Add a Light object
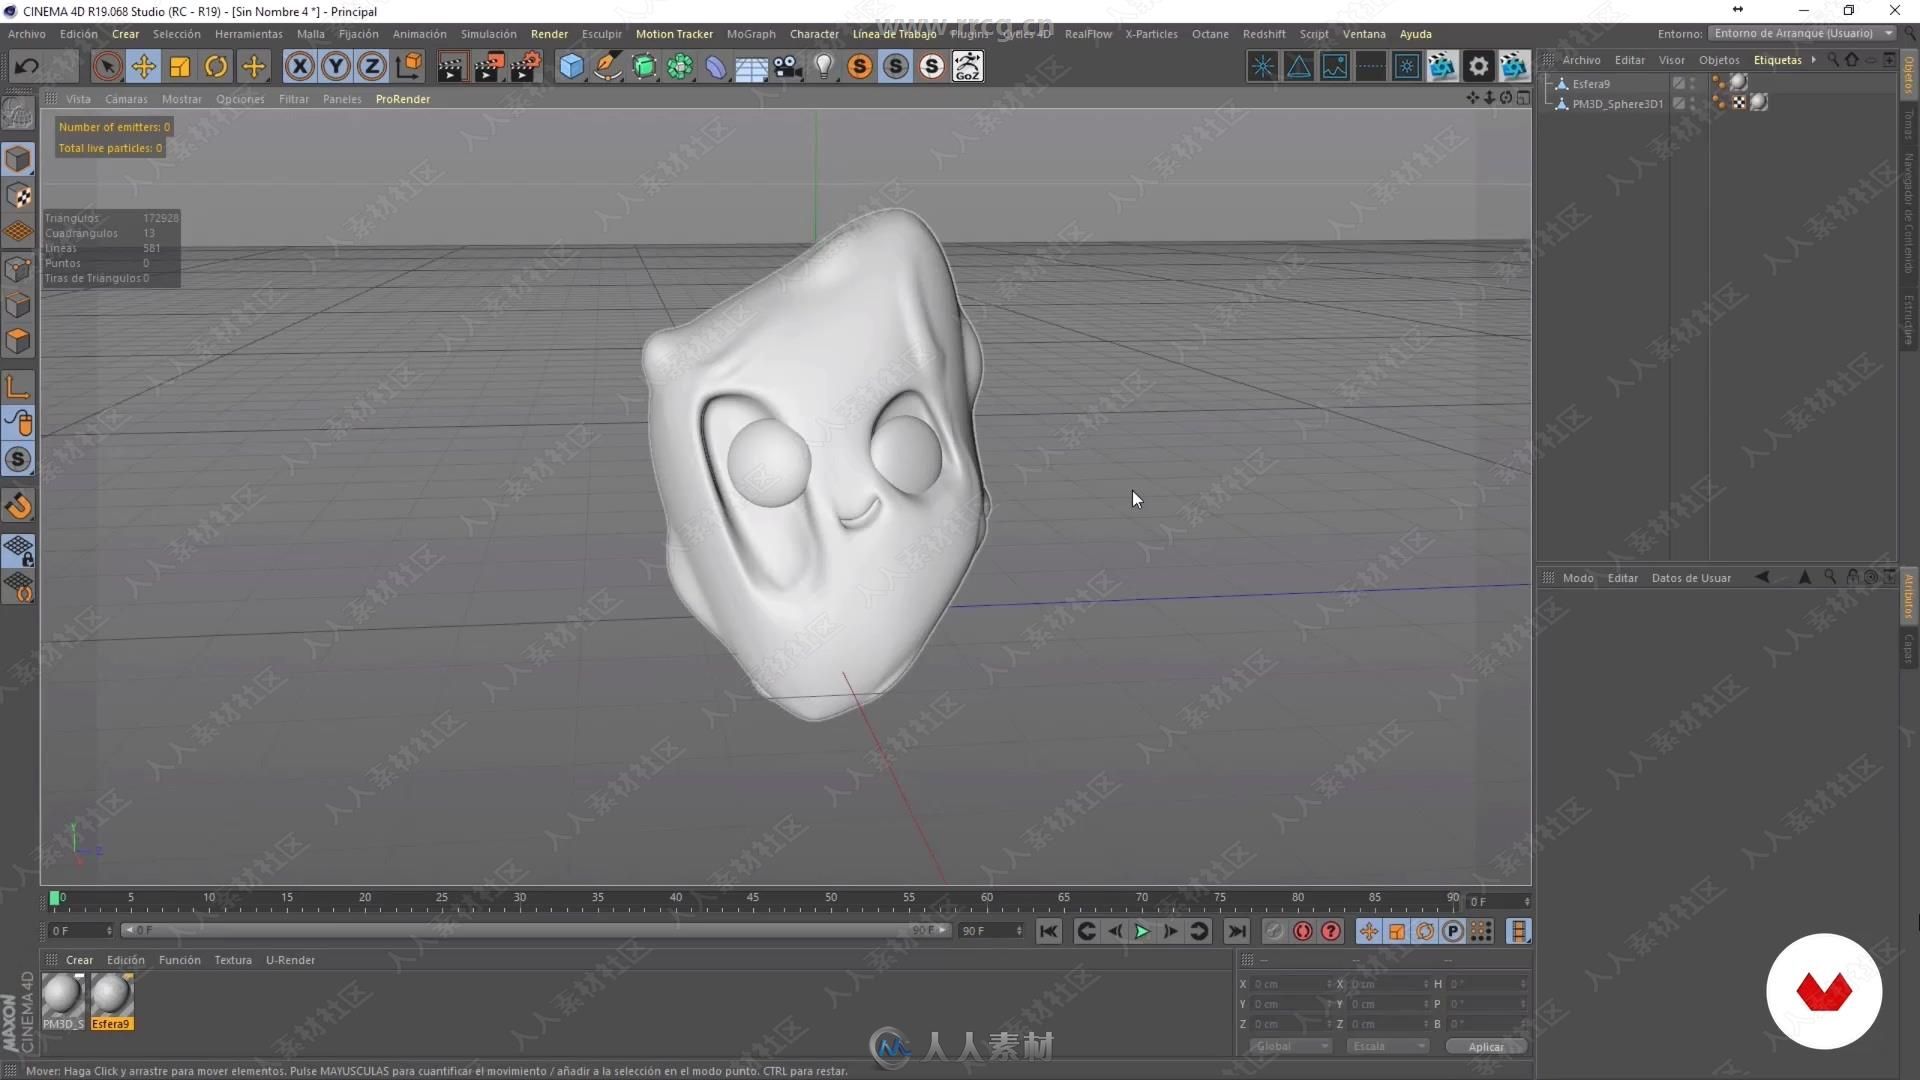The height and width of the screenshot is (1080, 1920). 823,67
